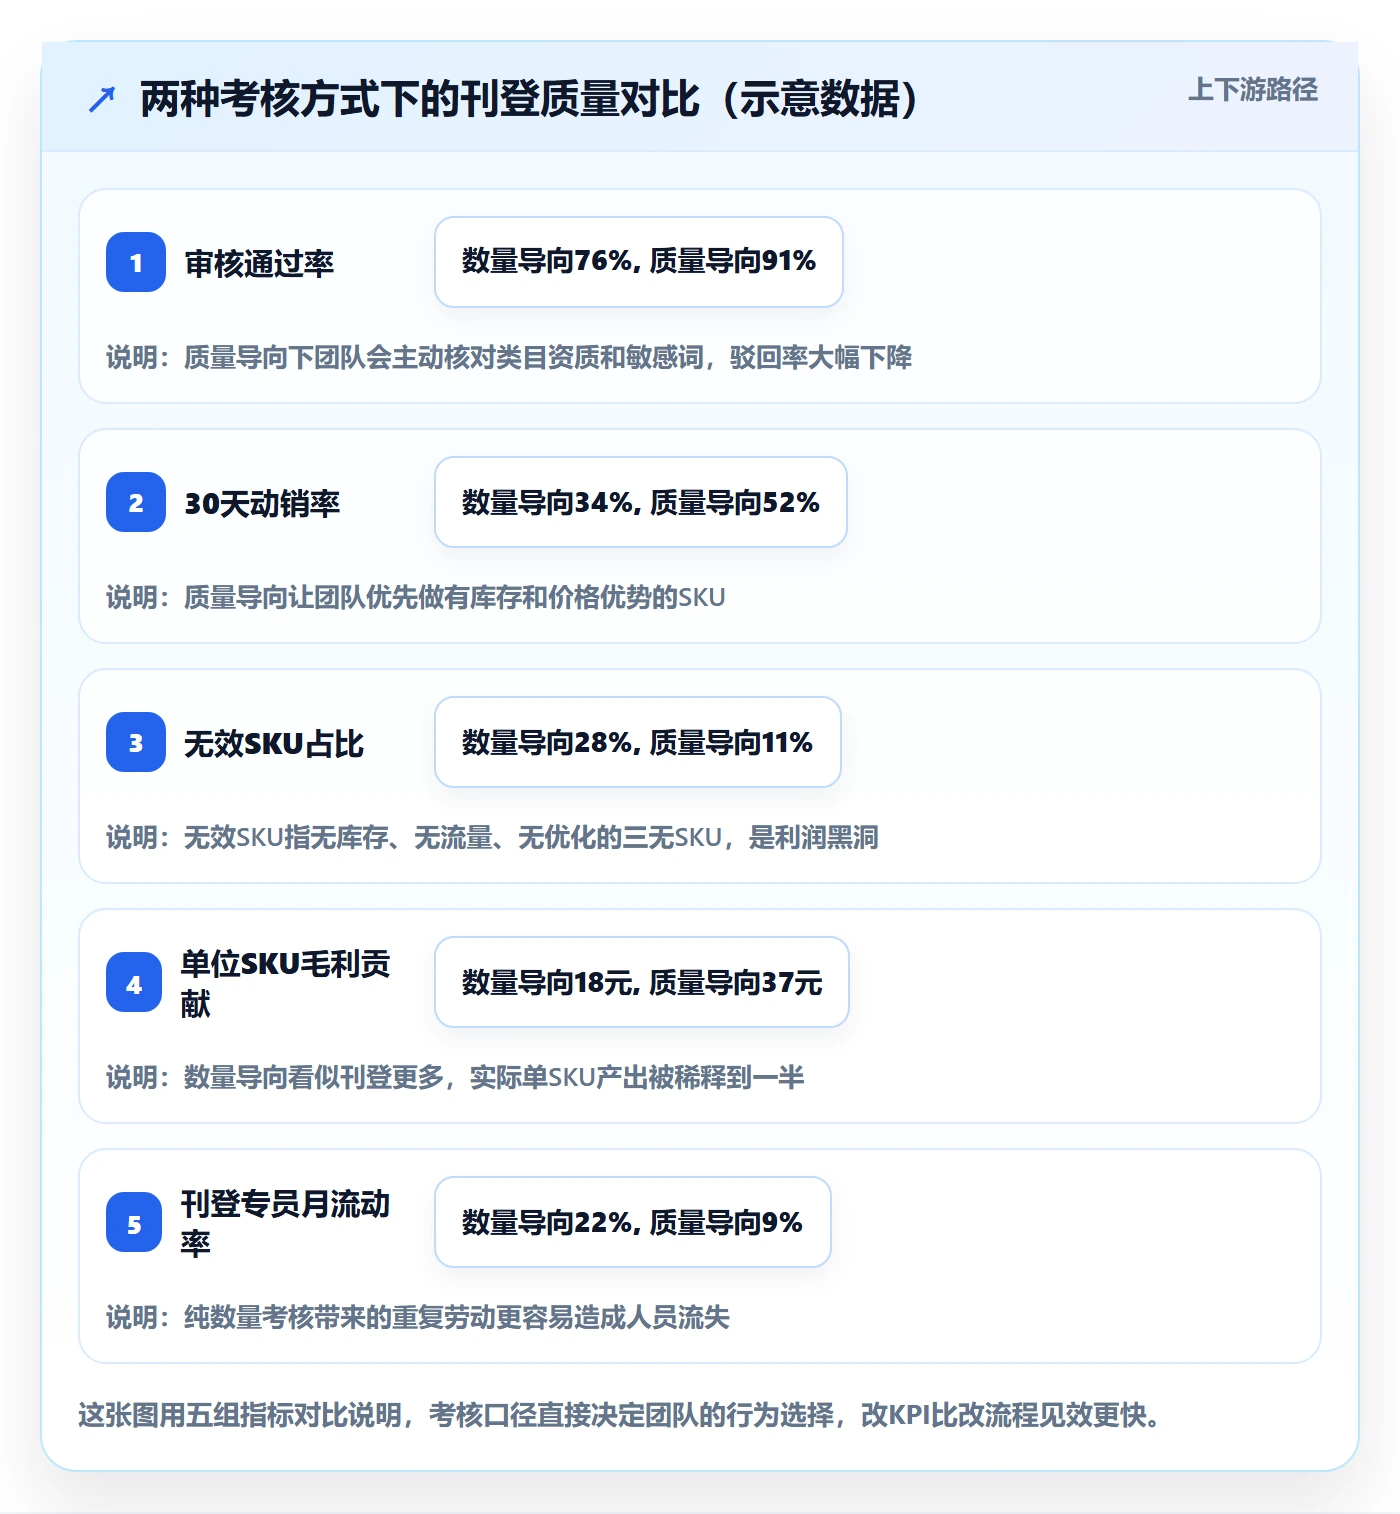Click the note about 产出被稀释到一半
Image resolution: width=1400 pixels, height=1514 pixels.
[x=455, y=1077]
